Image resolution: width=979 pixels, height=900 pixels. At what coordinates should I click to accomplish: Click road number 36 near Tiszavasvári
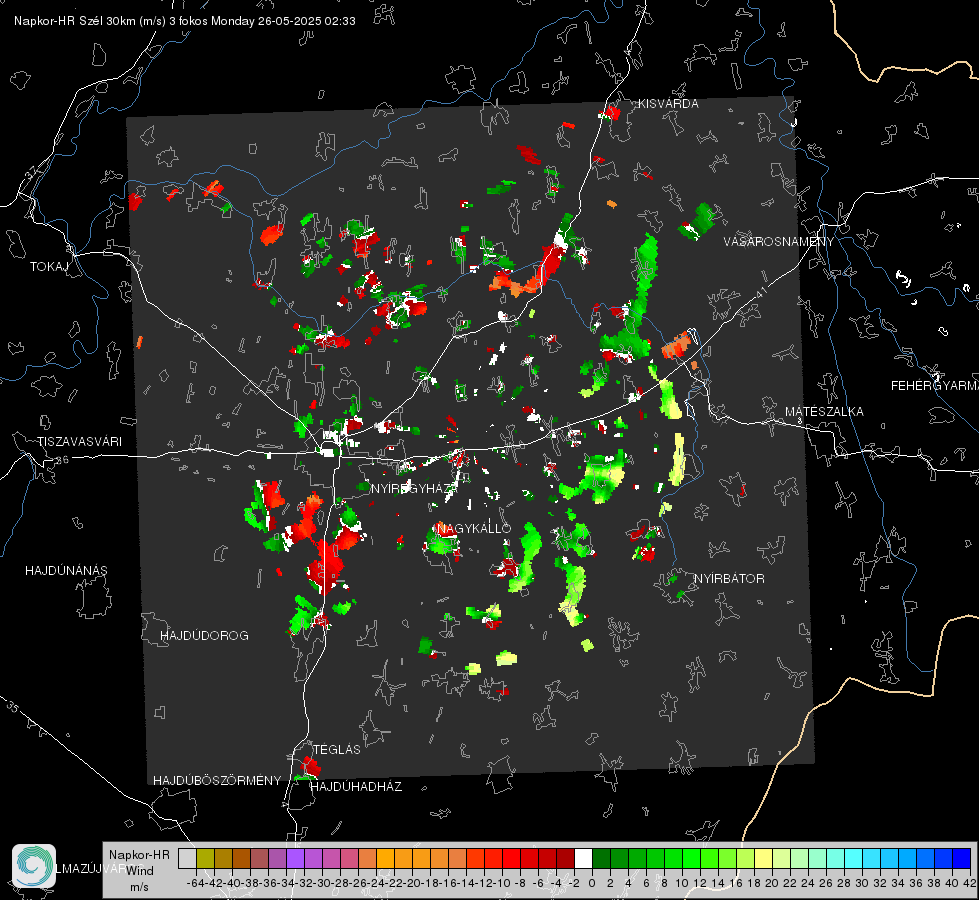tap(62, 460)
